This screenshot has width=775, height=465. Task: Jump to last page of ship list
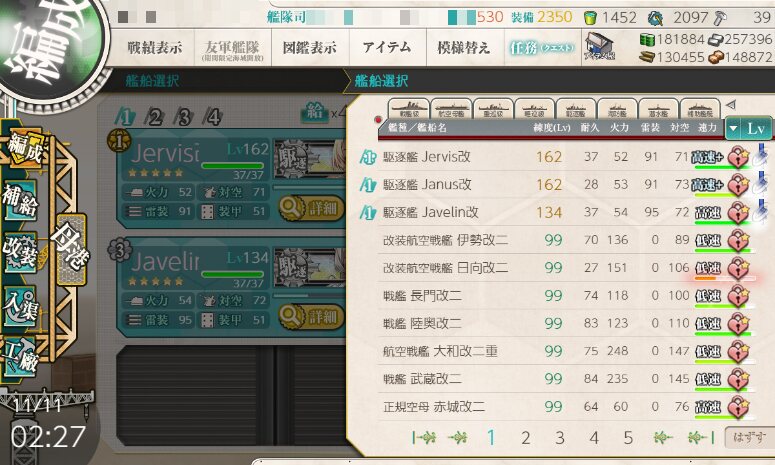click(702, 437)
